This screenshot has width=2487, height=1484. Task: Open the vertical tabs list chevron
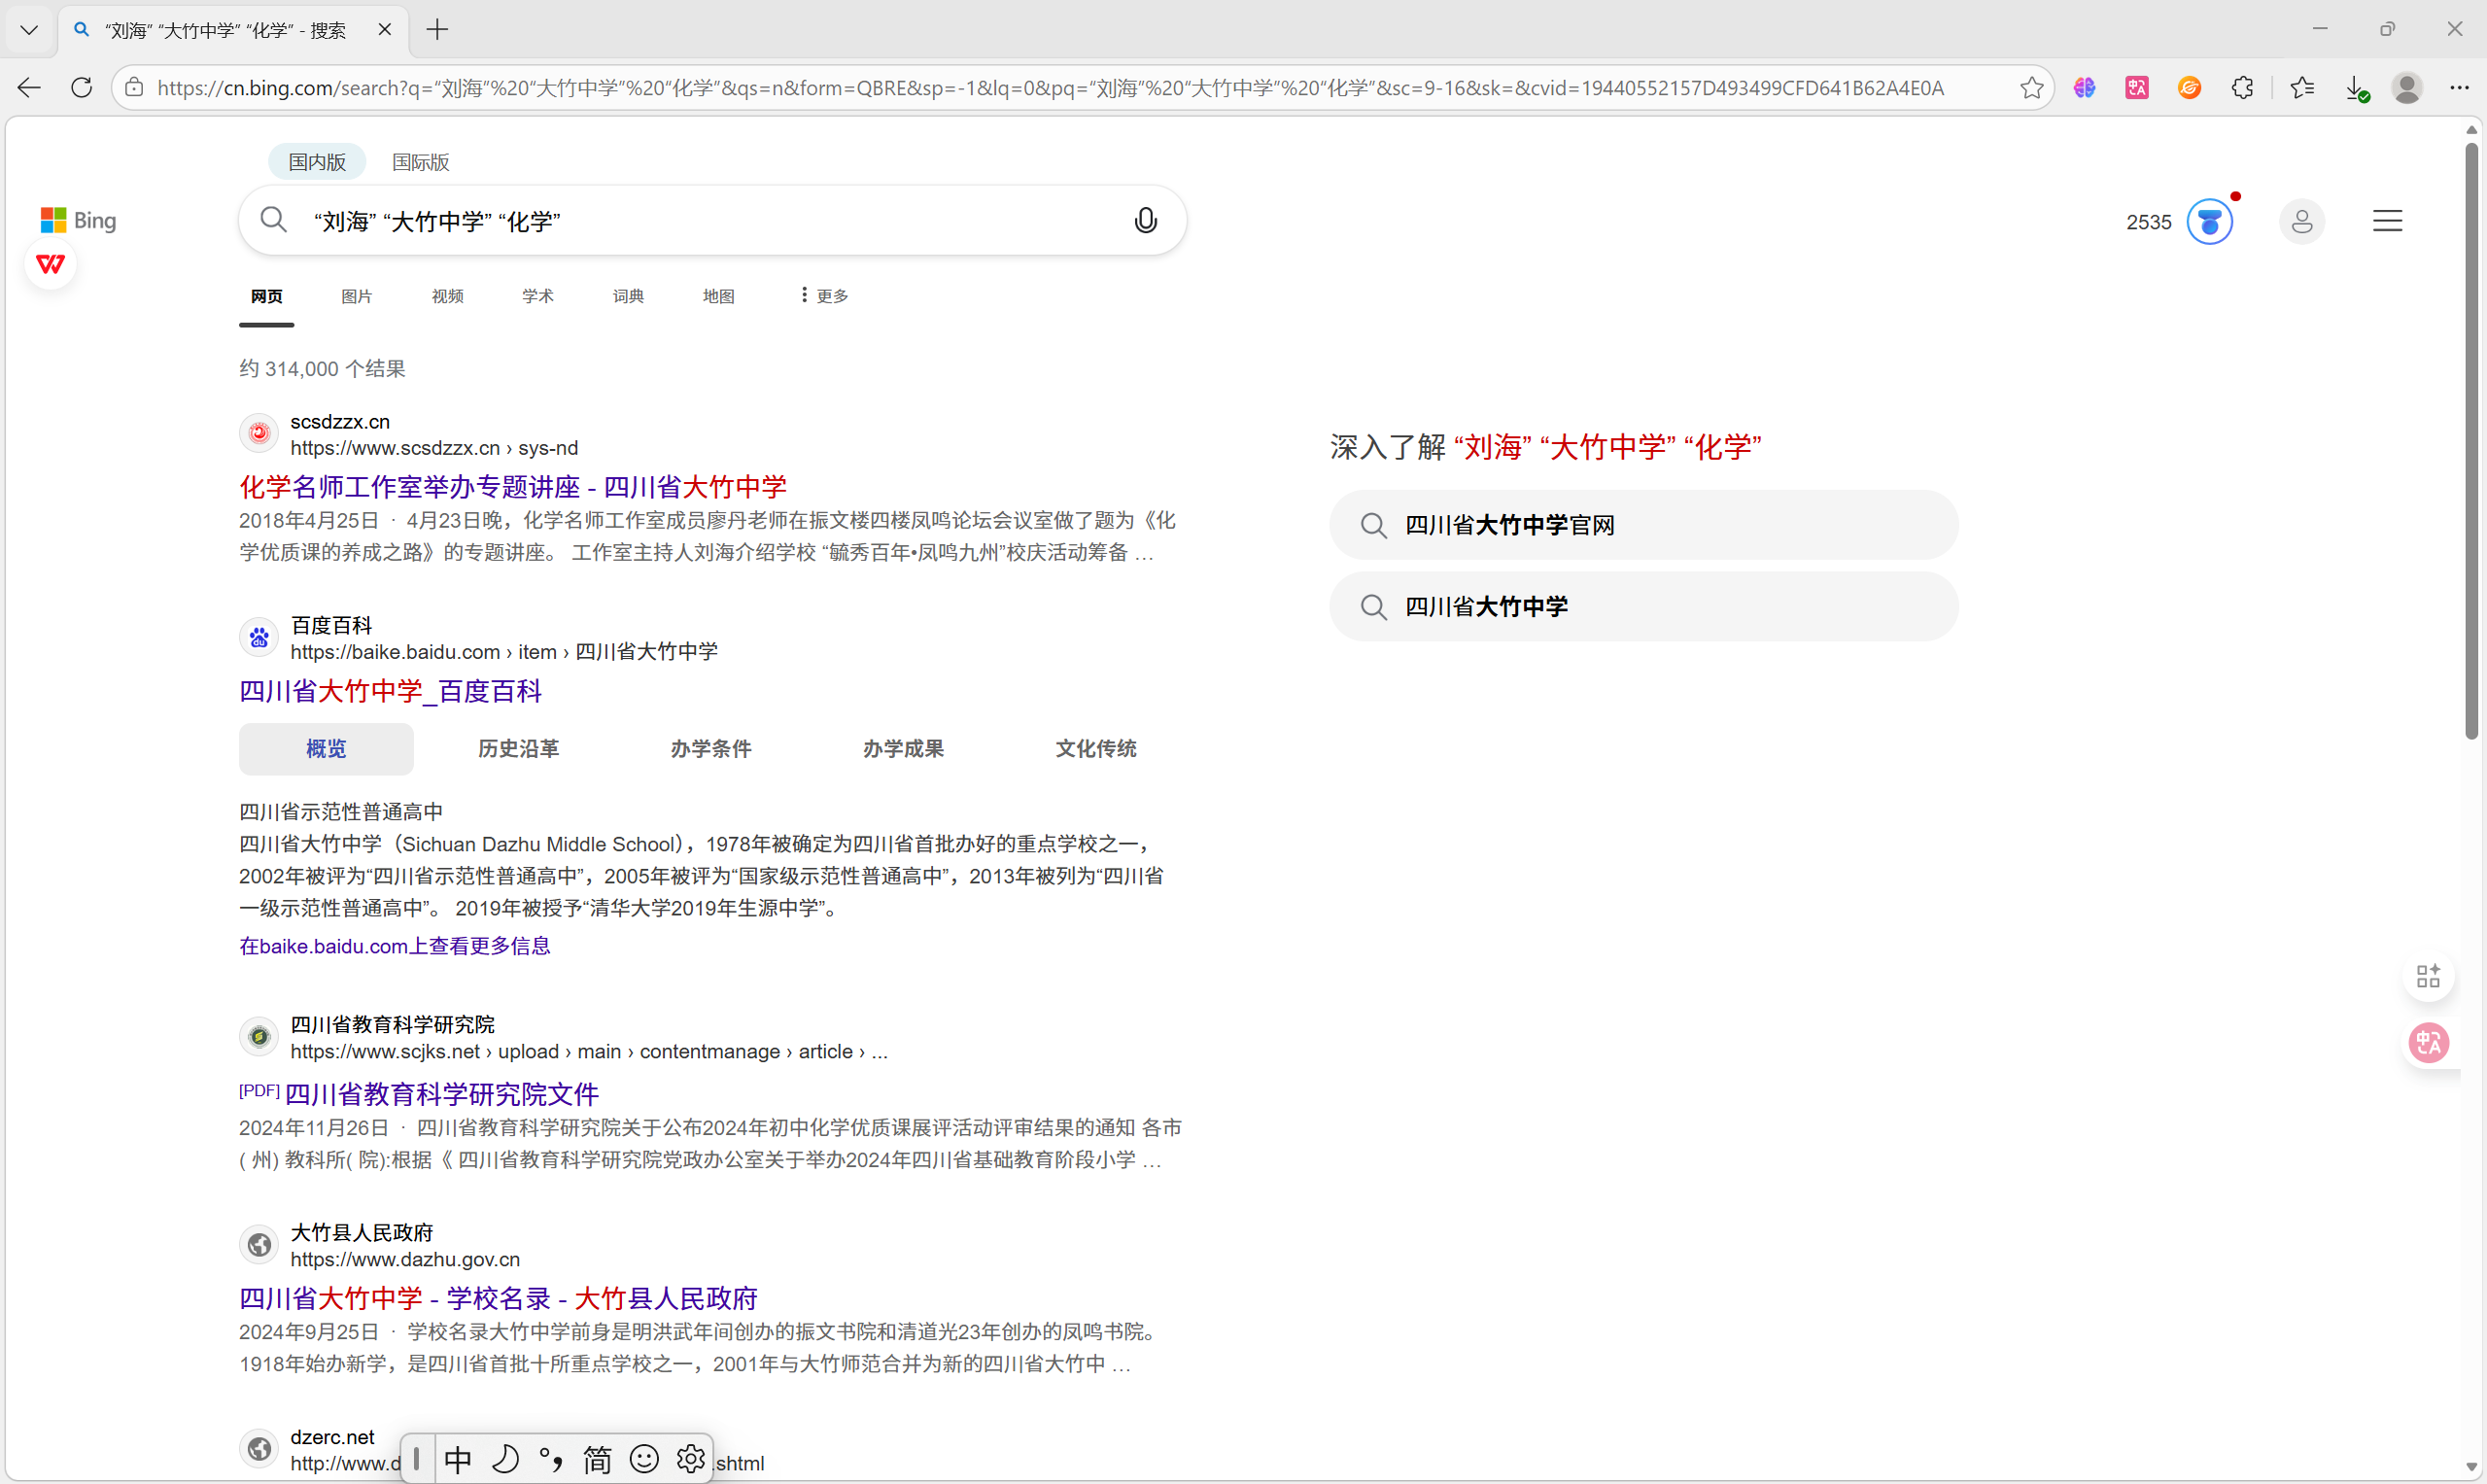[x=29, y=29]
